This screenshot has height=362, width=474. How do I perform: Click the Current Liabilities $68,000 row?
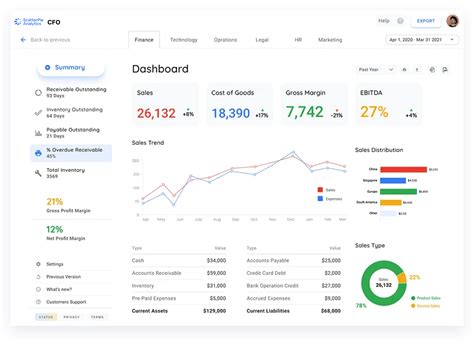(294, 311)
